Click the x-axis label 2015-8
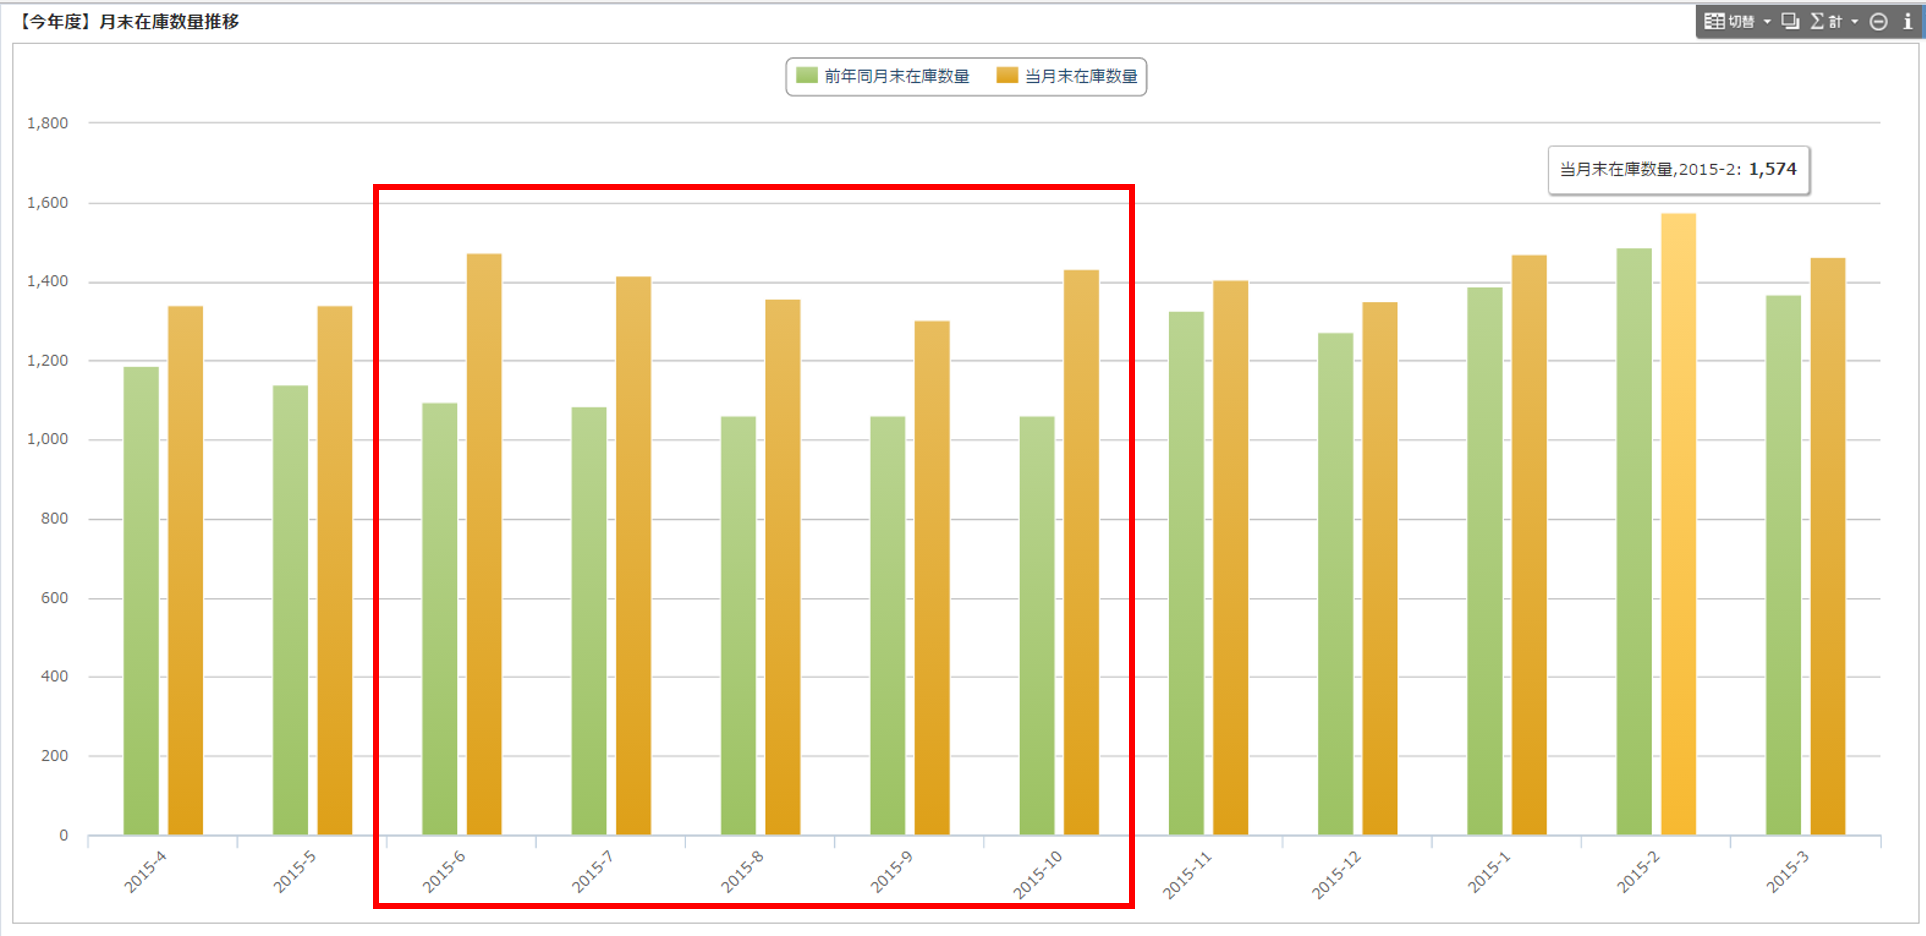 742,872
